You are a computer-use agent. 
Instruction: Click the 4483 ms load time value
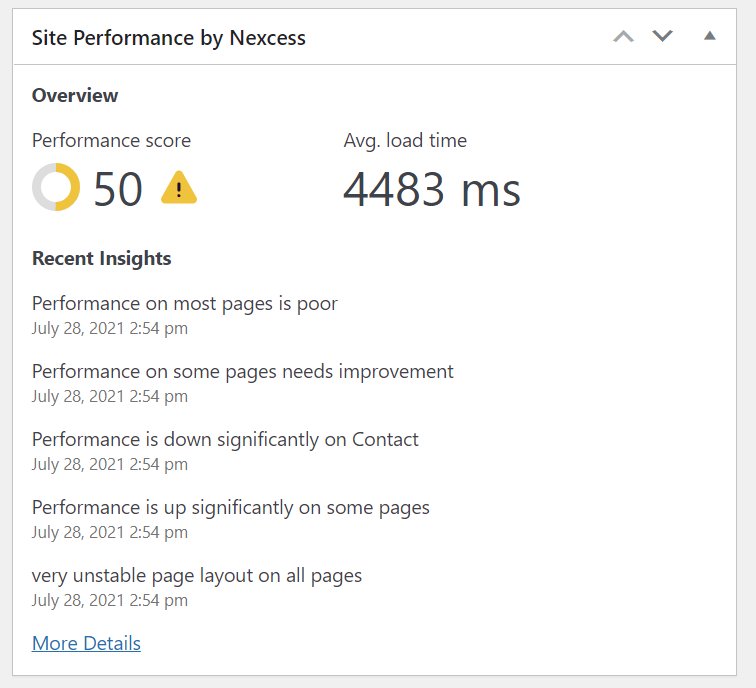click(432, 189)
